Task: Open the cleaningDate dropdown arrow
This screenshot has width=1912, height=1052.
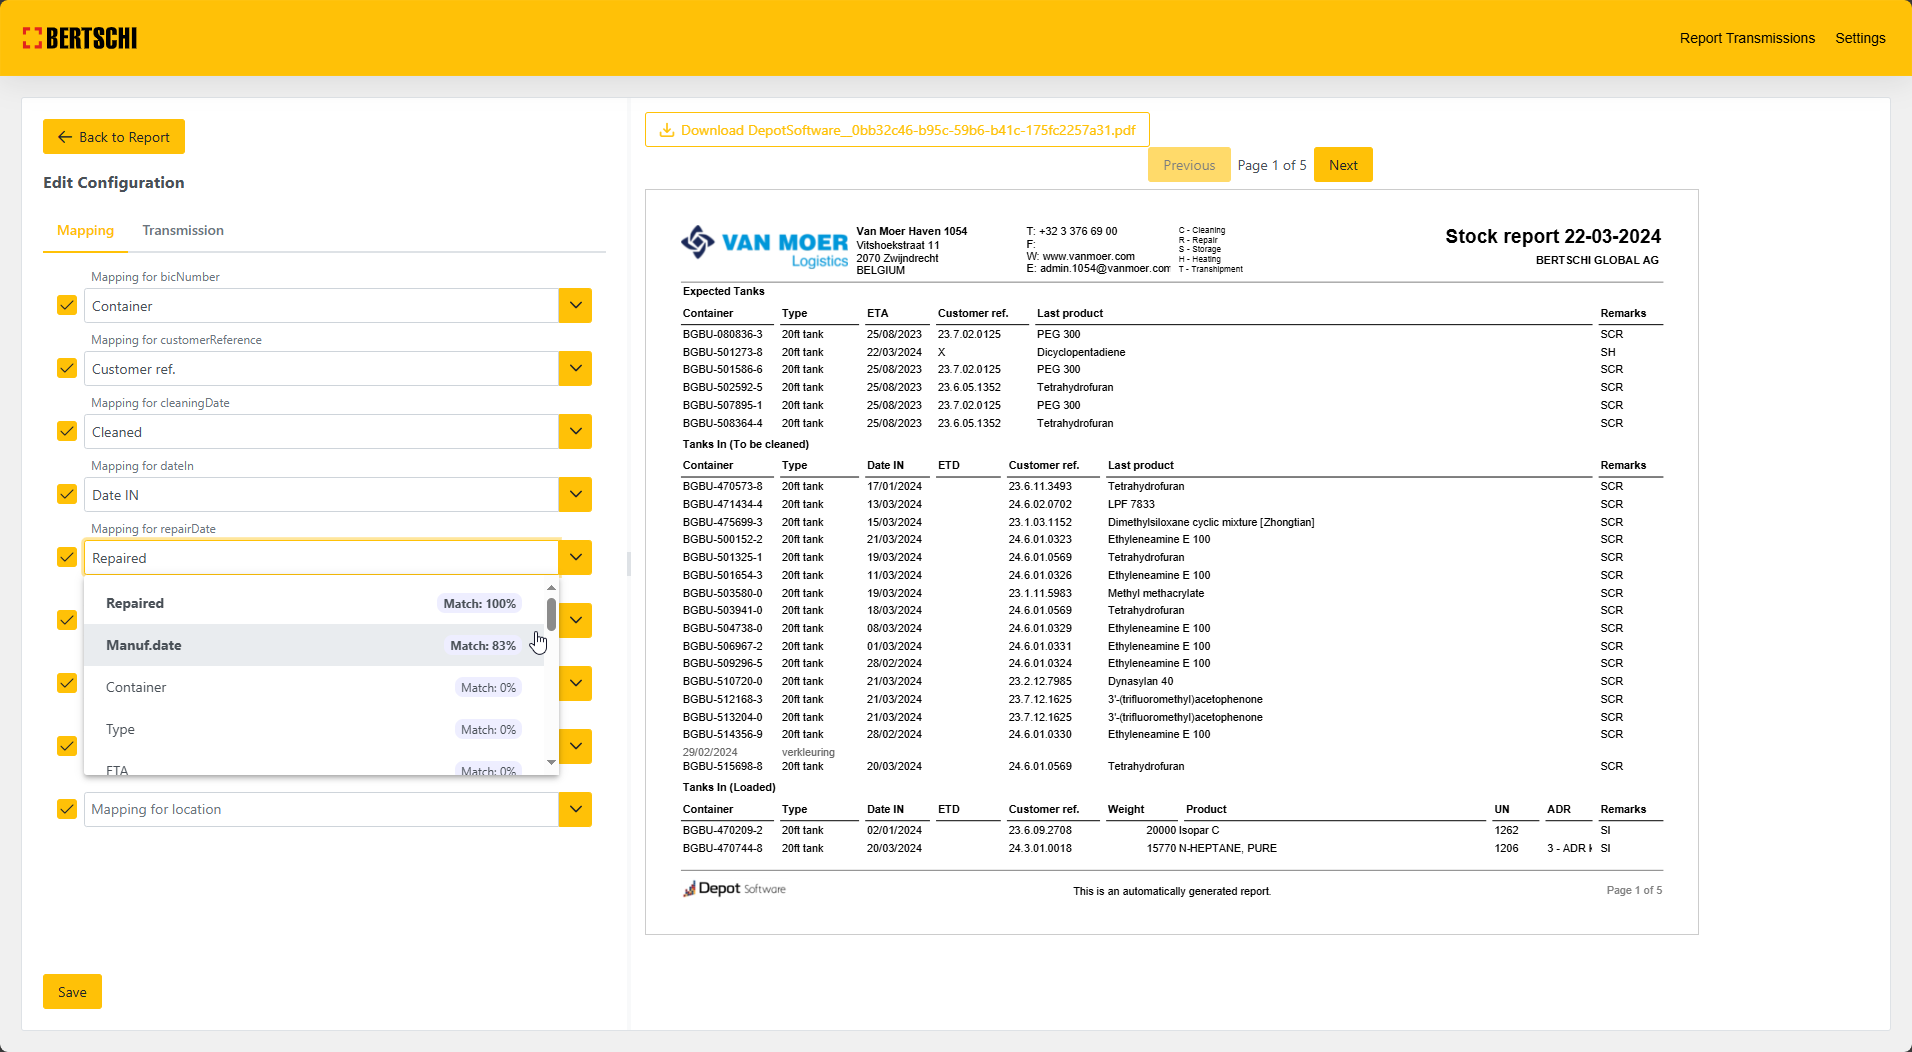Action: click(x=575, y=432)
